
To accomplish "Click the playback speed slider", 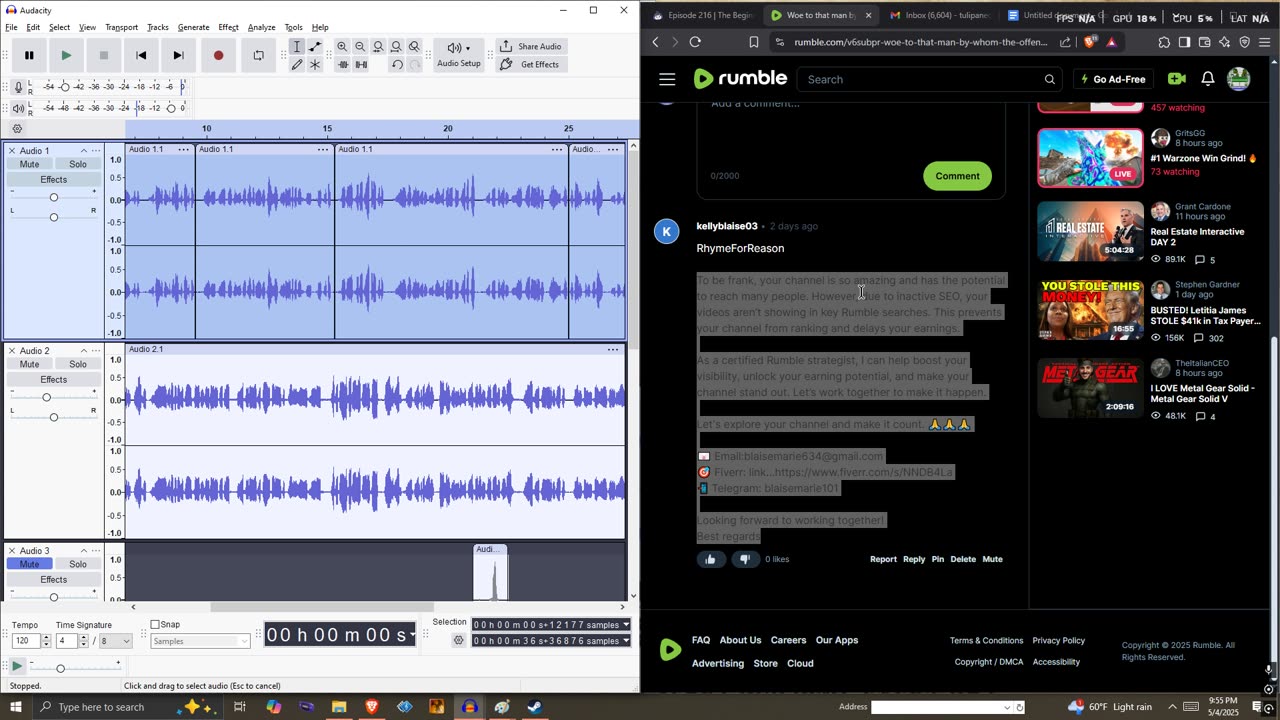I will (75, 667).
